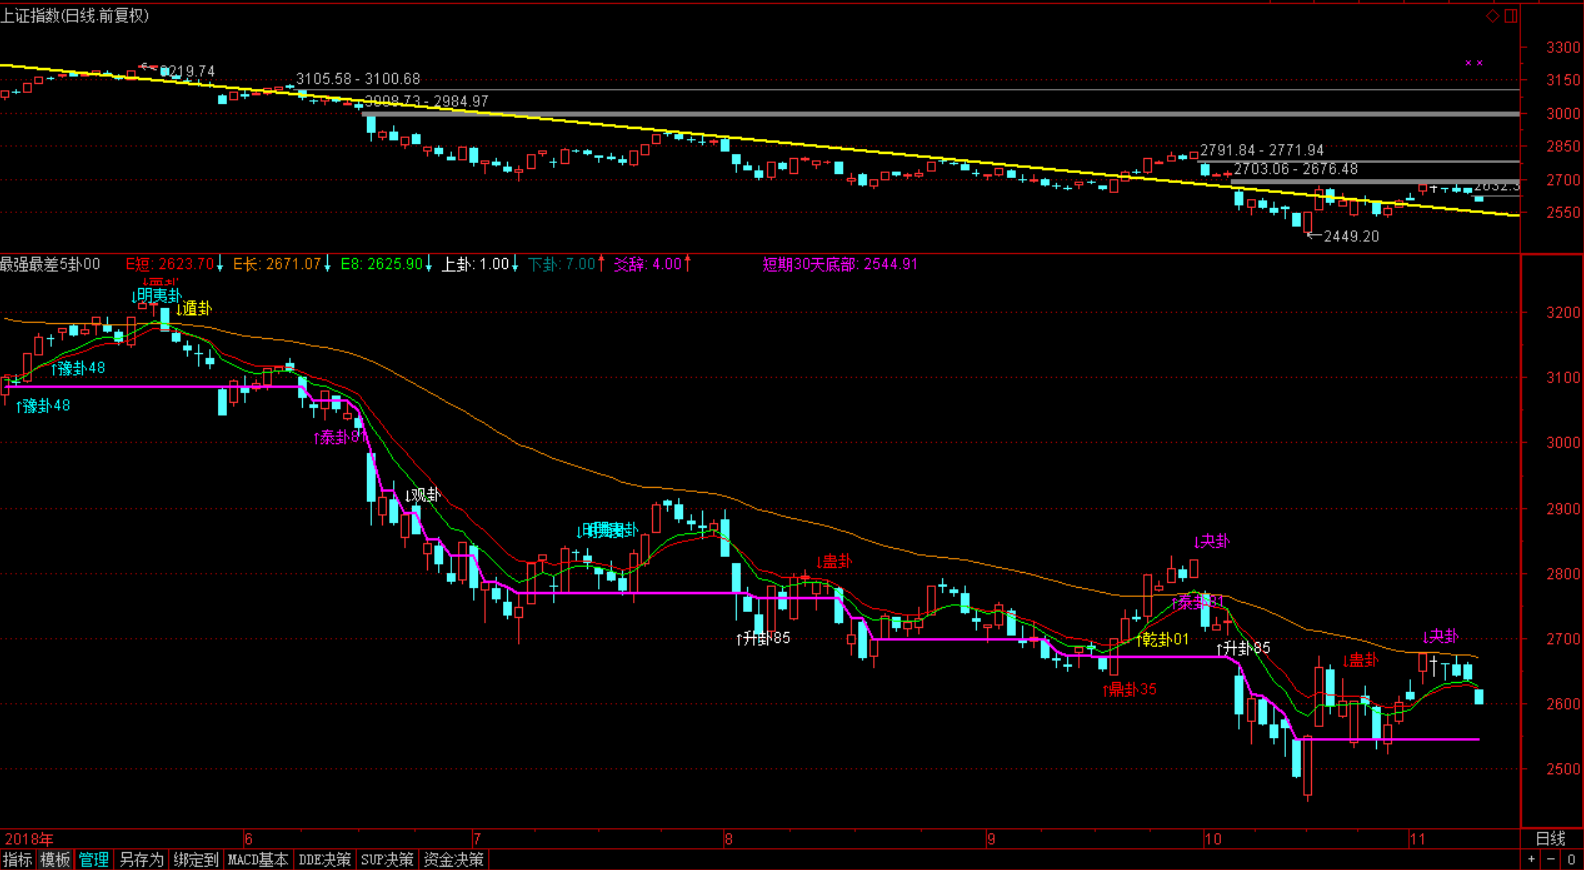Click the magenta cross marker near 3150 level
The image size is (1584, 870).
point(1474,63)
